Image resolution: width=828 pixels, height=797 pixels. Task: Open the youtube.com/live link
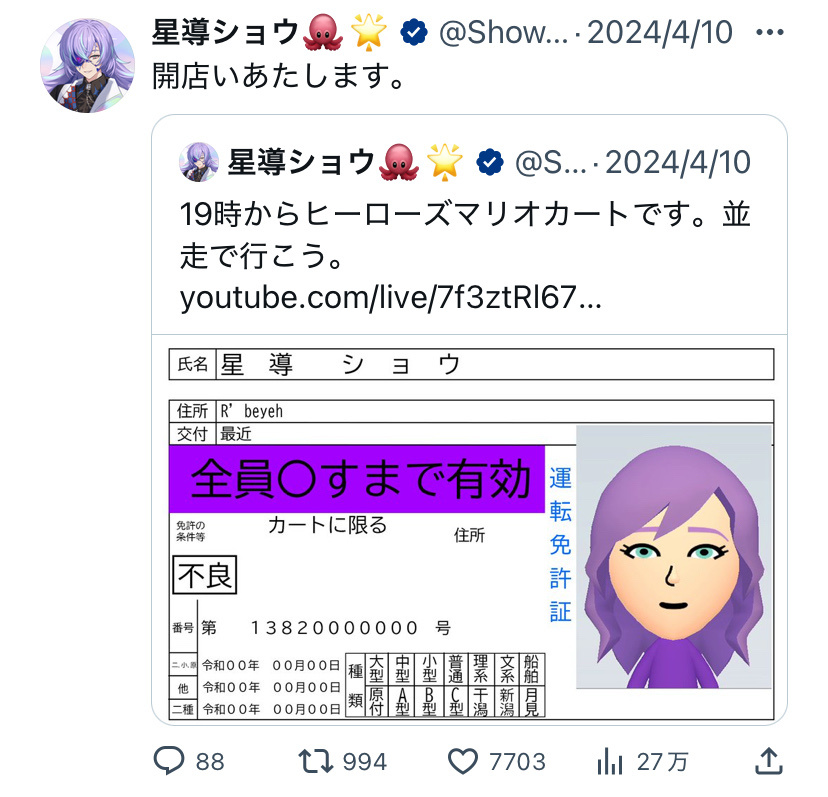390,297
